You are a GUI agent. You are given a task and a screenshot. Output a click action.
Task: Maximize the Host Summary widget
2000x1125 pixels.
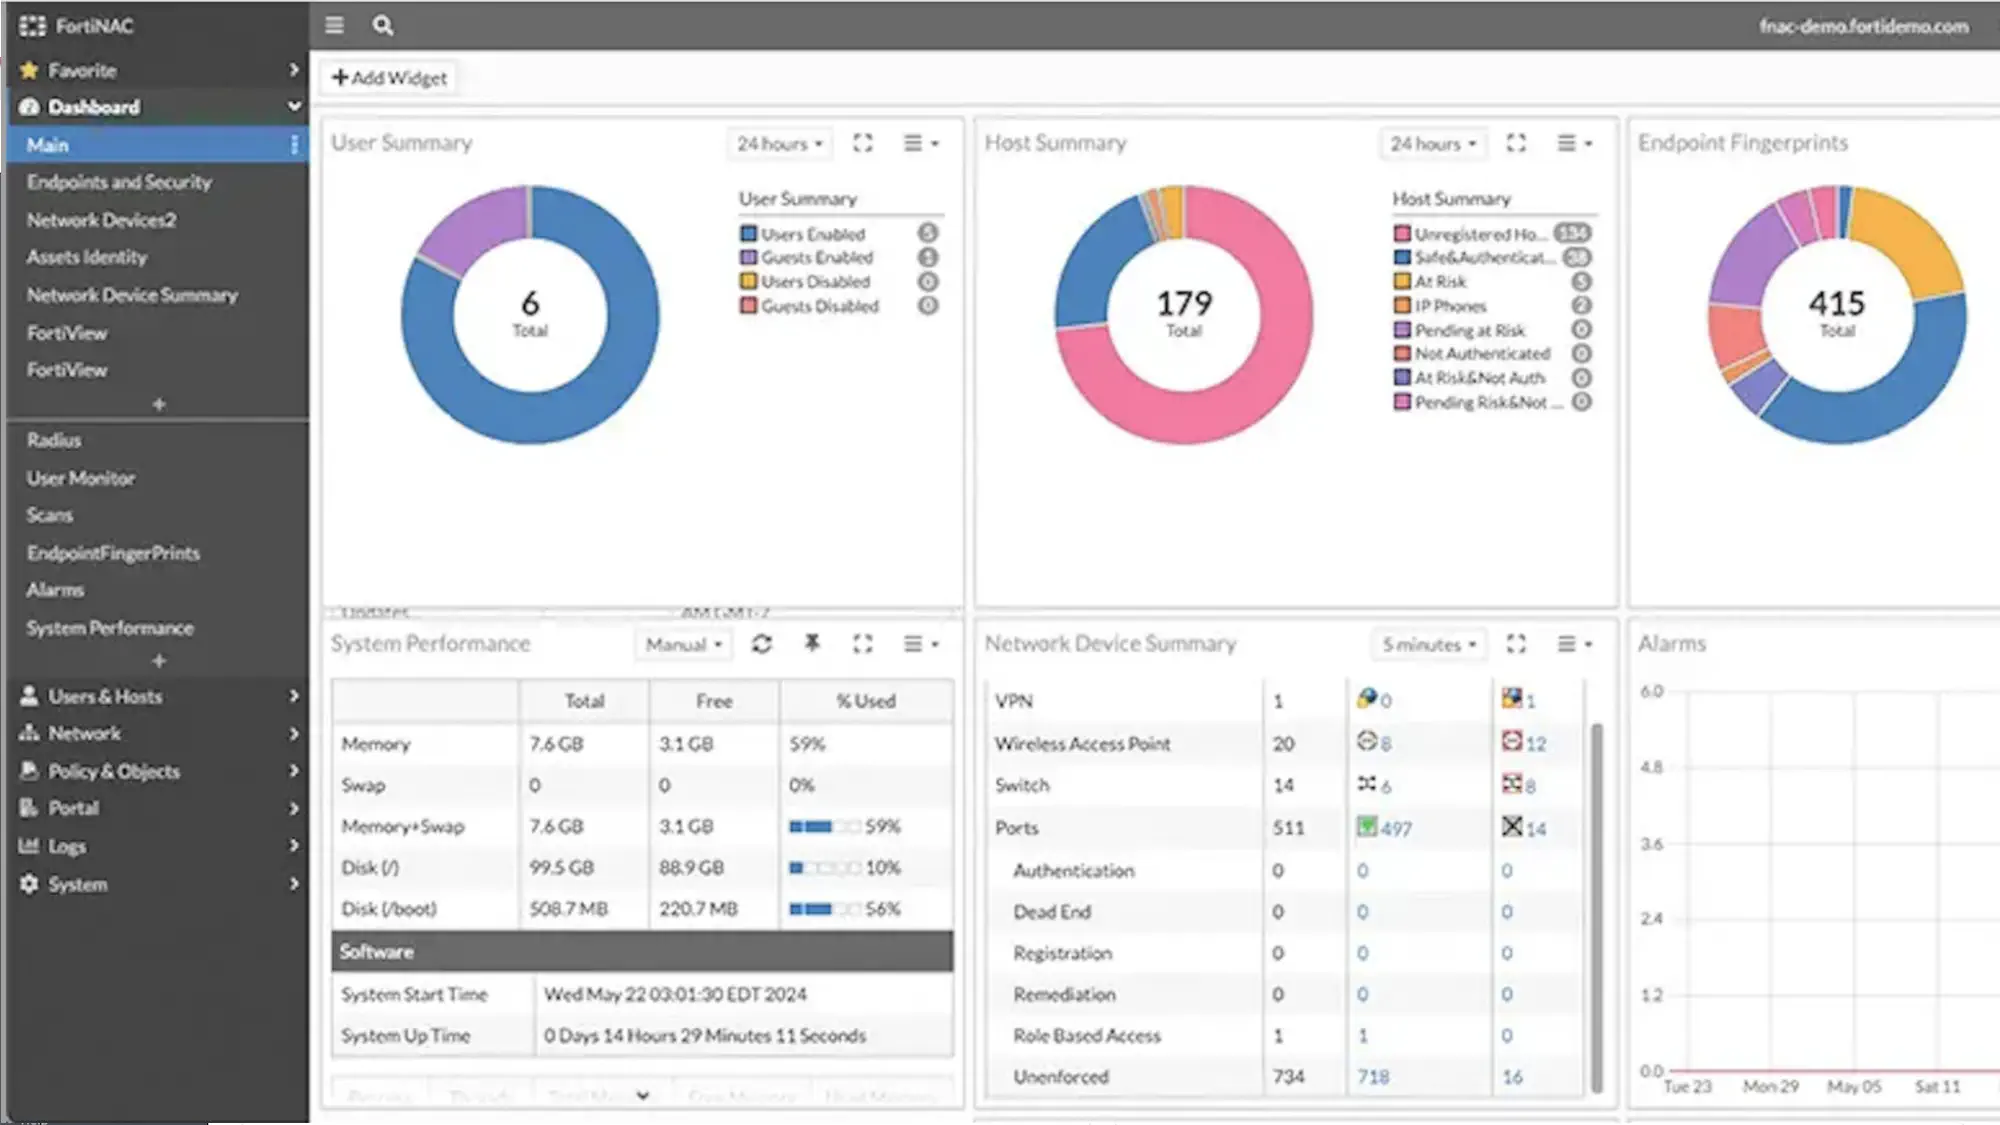[1516, 143]
